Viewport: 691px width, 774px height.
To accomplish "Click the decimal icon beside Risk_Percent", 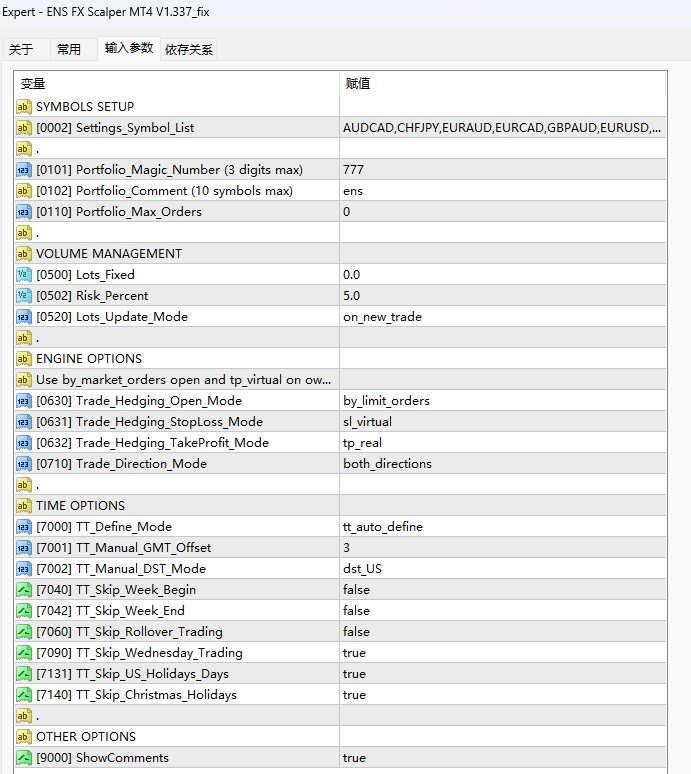I will pyautogui.click(x=24, y=296).
